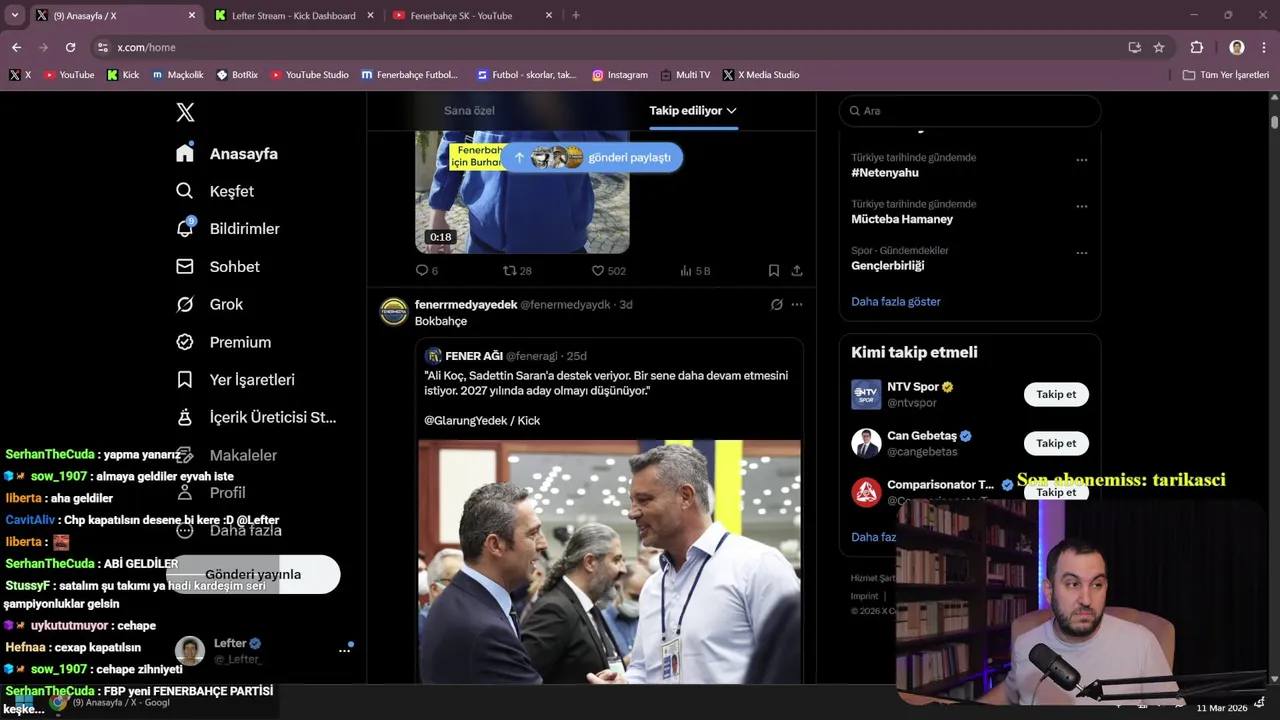
Task: Reload the current page
Action: pos(70,47)
